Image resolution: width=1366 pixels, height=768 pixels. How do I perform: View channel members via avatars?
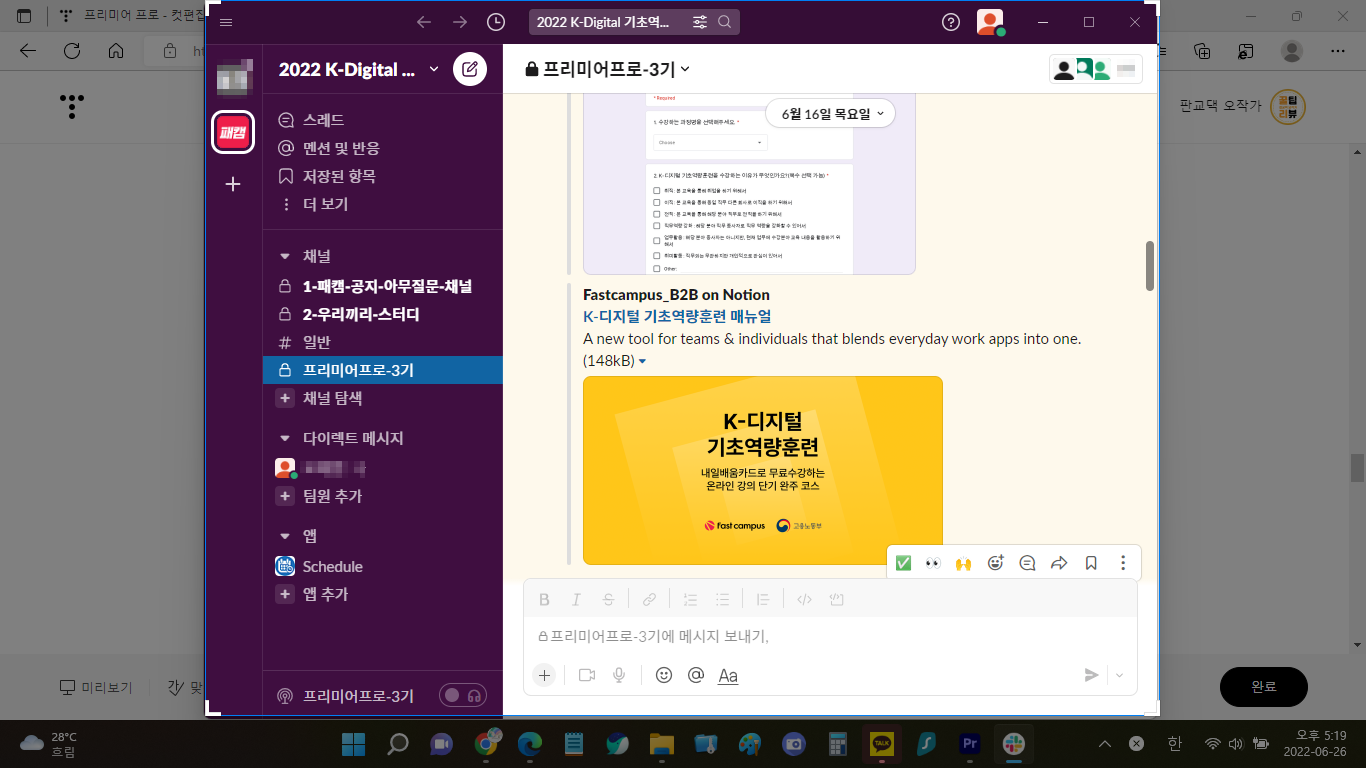coord(1095,69)
